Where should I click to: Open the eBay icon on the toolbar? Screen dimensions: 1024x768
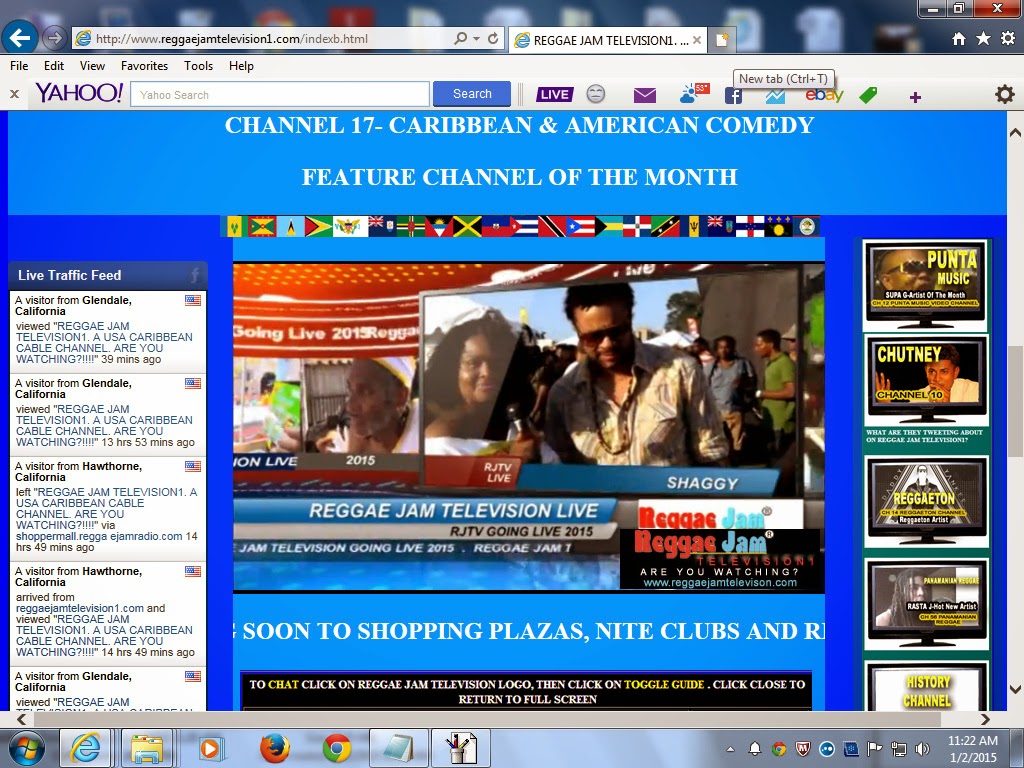[826, 95]
